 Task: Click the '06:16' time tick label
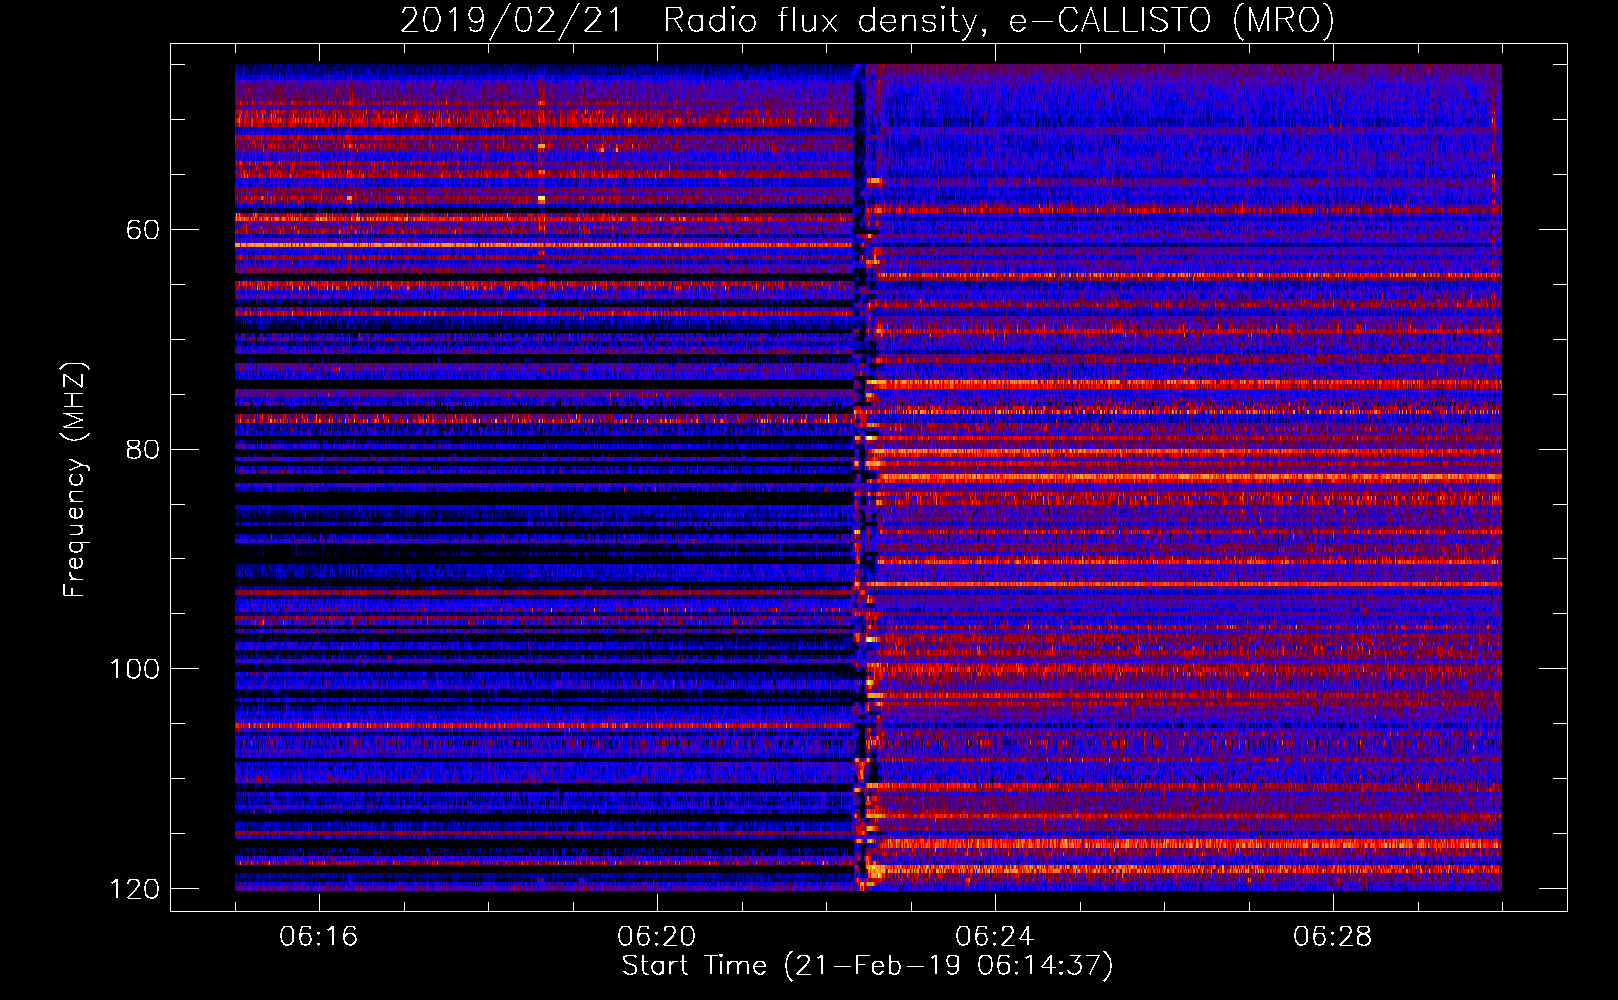(319, 937)
